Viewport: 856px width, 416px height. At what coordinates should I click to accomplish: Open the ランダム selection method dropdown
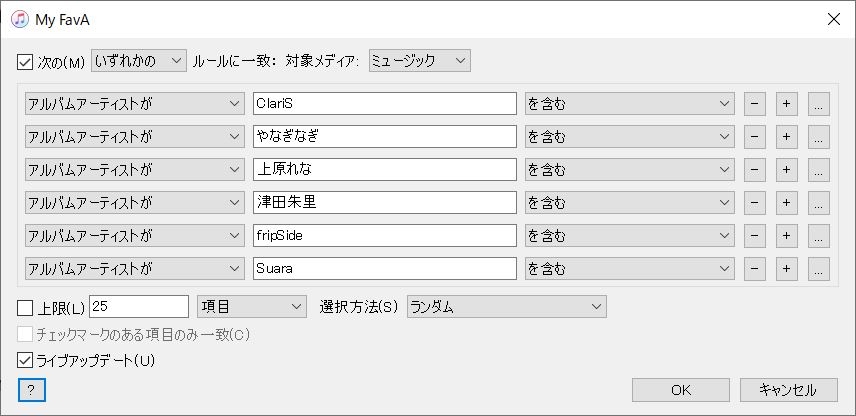click(506, 306)
